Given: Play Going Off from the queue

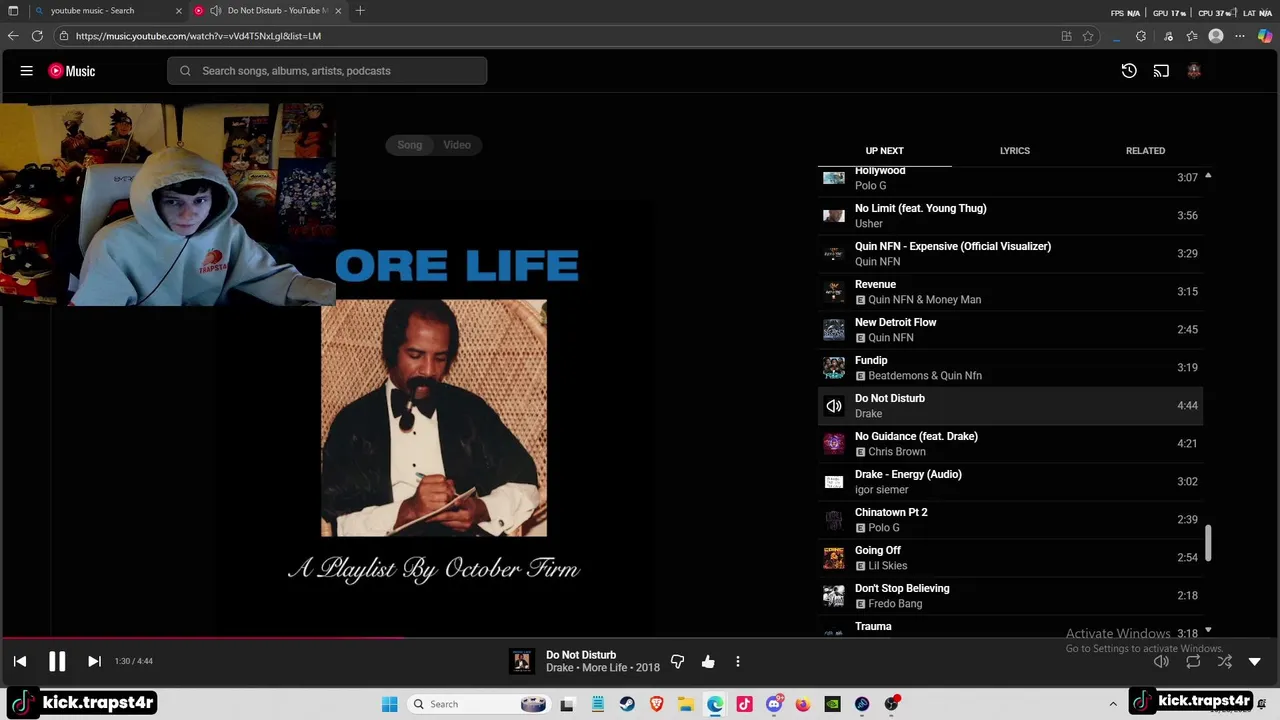Looking at the screenshot, I should (1010, 558).
